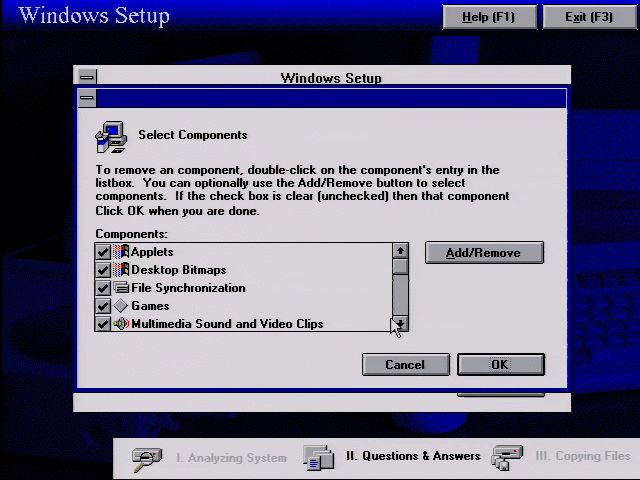Click the Select Components heading
The image size is (640, 480).
coord(193,135)
